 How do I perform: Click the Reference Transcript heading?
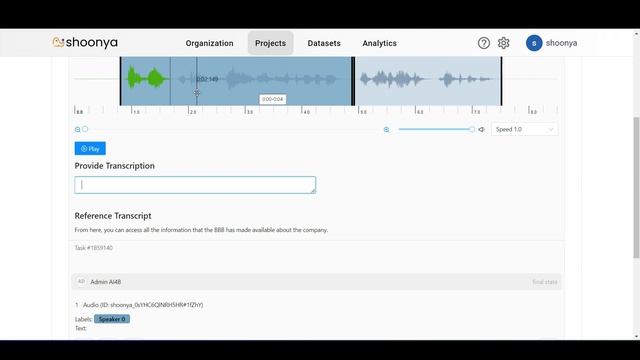click(113, 216)
